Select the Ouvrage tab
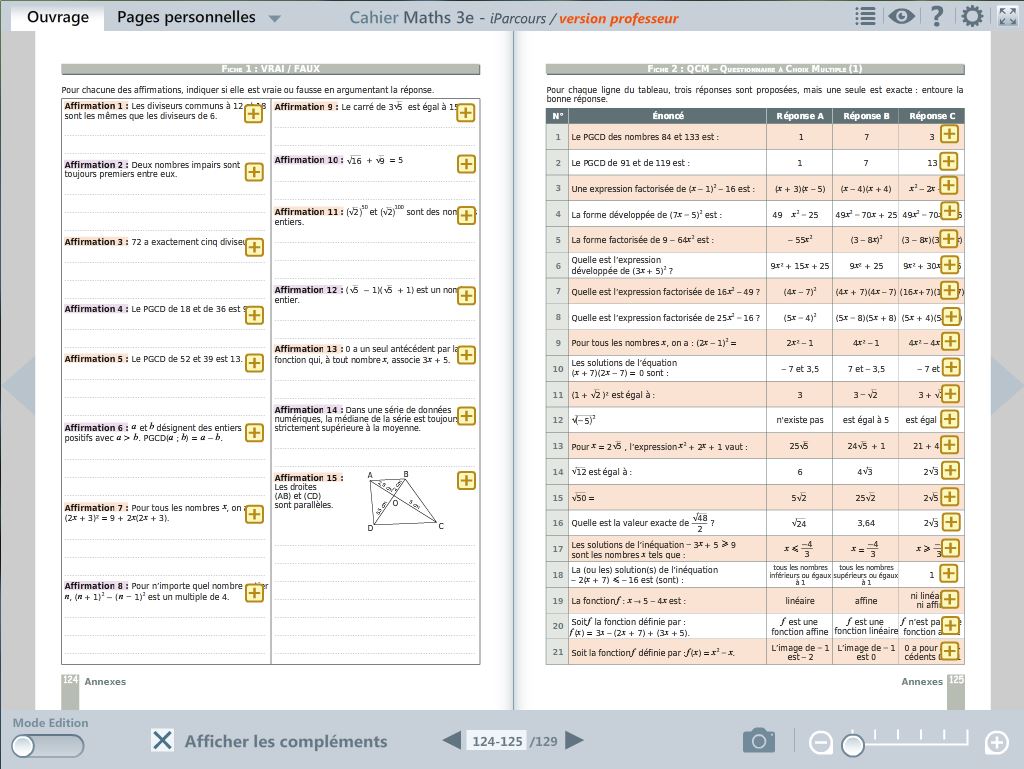Screen dimensions: 1024x769 click(x=58, y=17)
